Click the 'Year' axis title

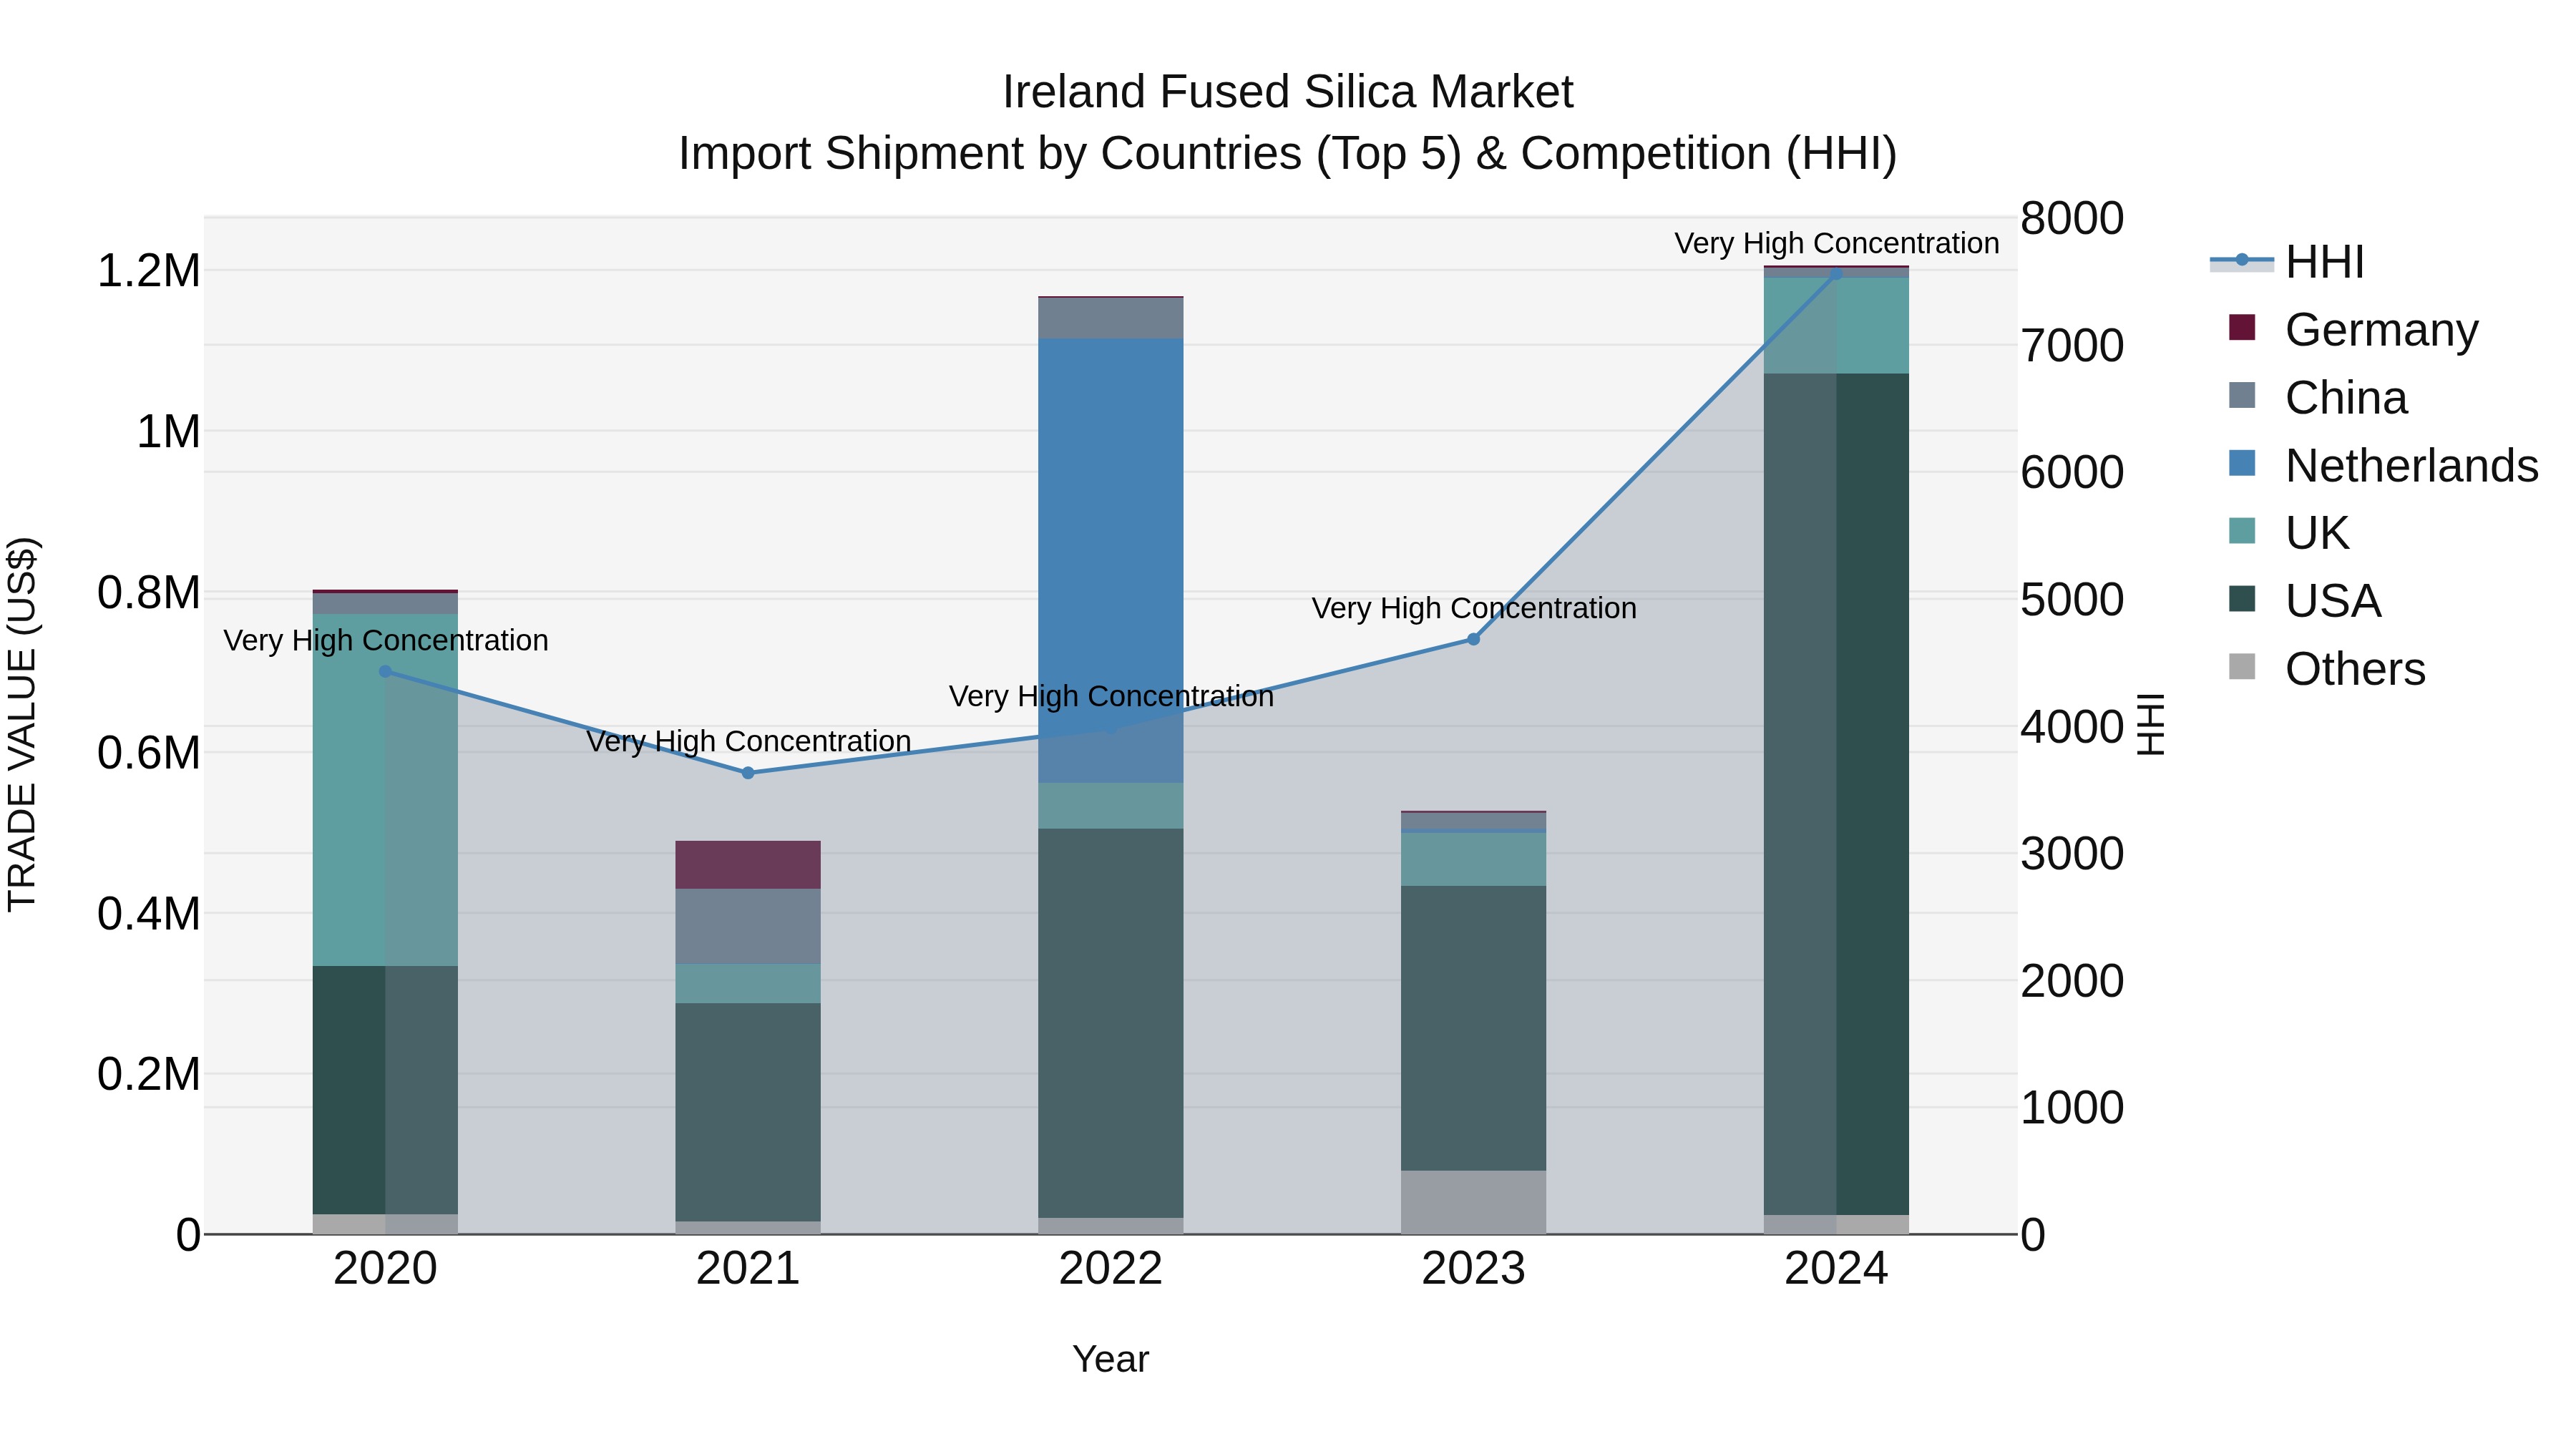[1111, 1360]
